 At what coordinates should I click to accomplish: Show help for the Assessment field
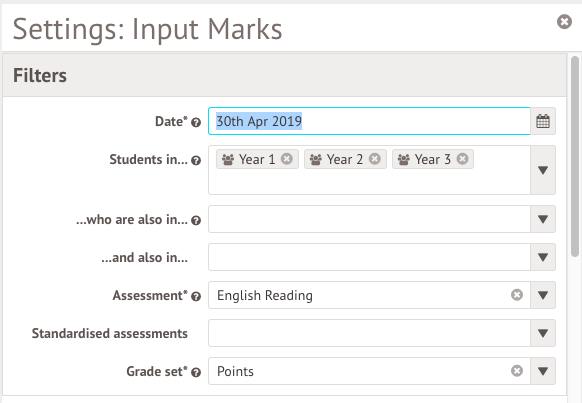(196, 296)
